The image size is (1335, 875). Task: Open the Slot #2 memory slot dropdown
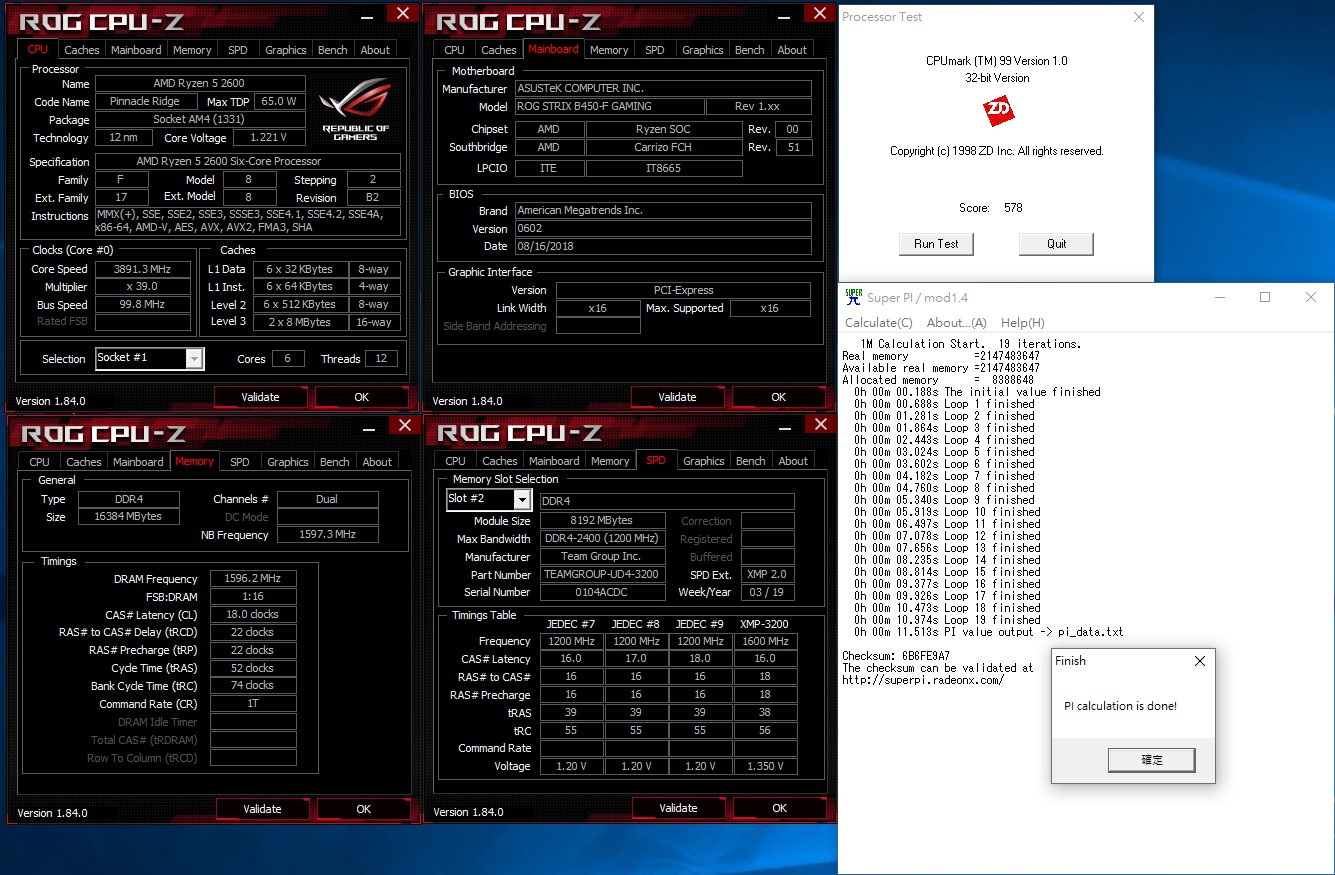[x=522, y=499]
